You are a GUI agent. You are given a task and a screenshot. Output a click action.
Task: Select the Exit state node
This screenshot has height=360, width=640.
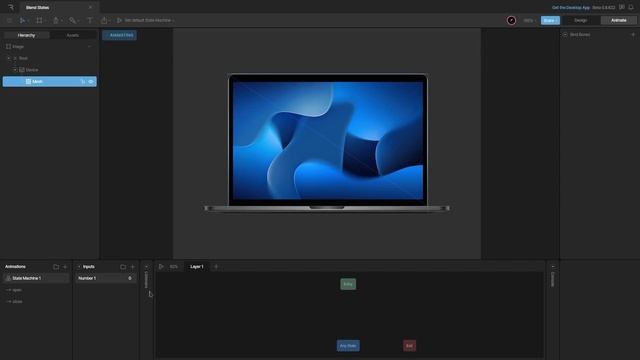tap(409, 346)
